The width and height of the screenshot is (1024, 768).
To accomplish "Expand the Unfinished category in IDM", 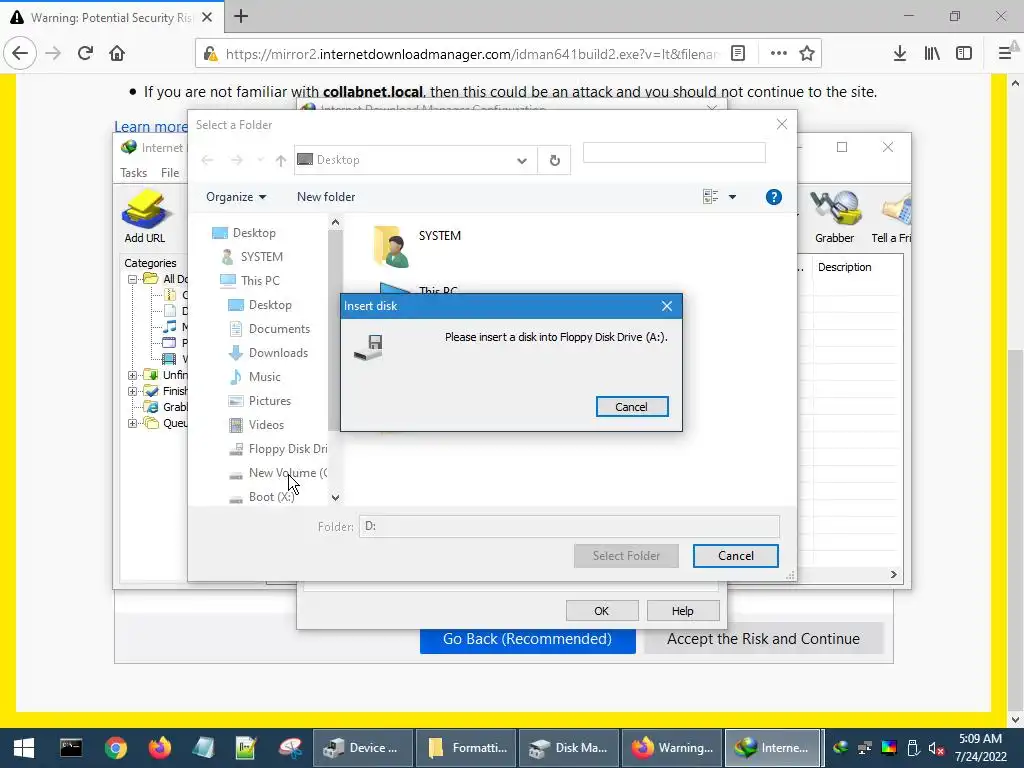I will click(x=132, y=375).
